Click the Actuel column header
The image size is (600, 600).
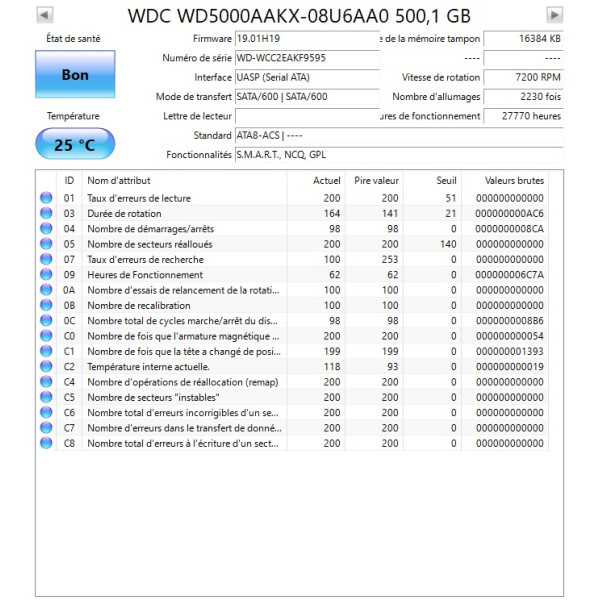[316, 181]
